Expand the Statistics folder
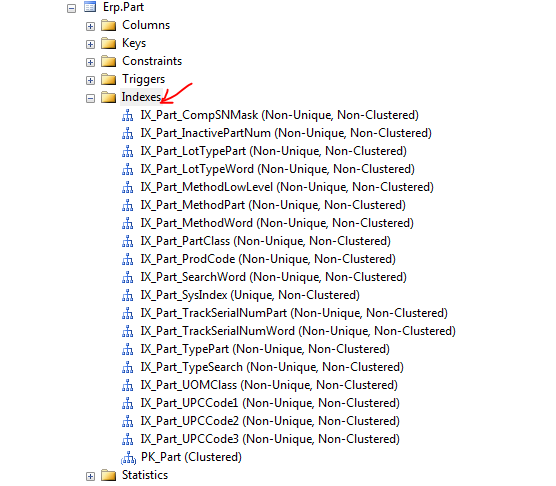 click(x=90, y=476)
